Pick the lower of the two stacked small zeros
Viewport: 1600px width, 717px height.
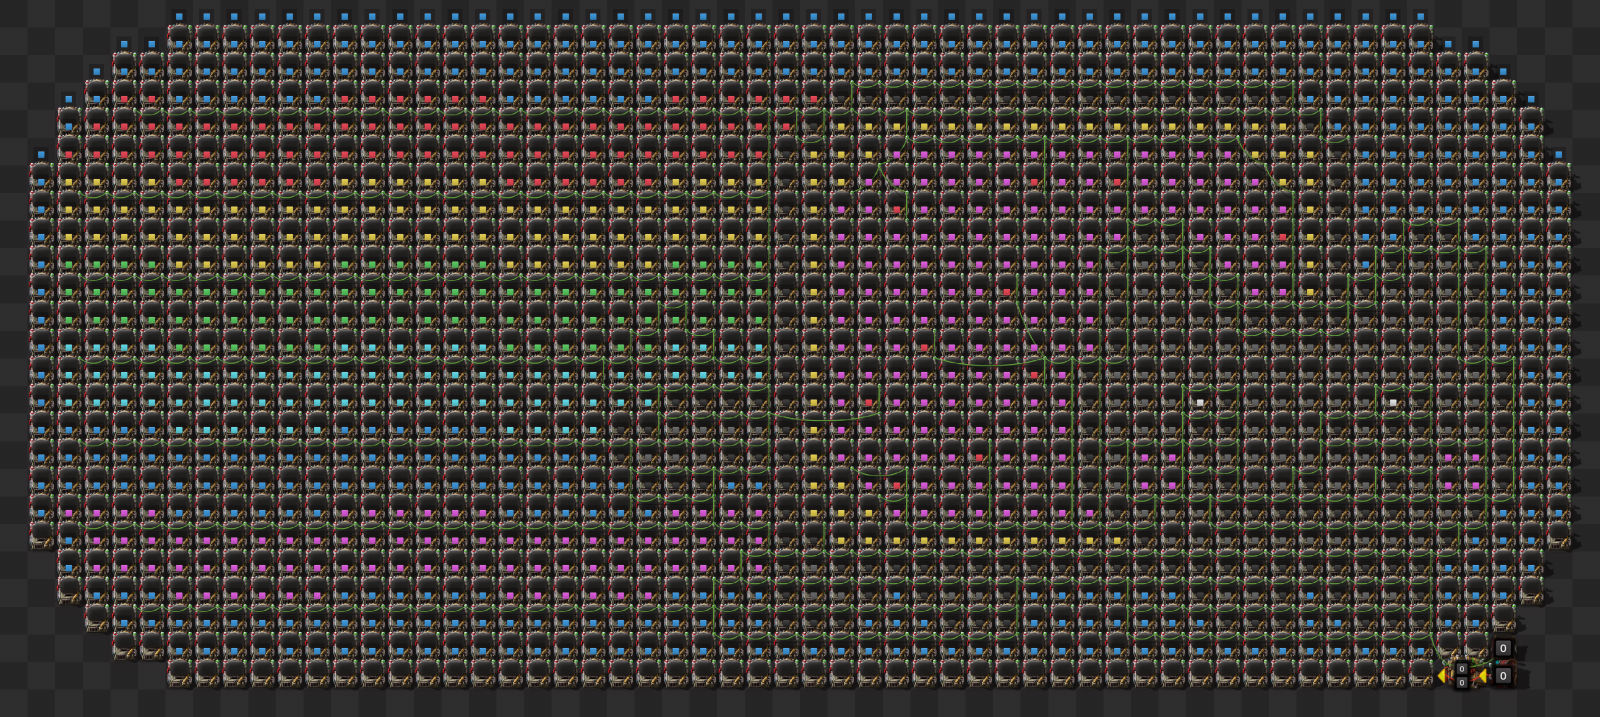pyautogui.click(x=1462, y=682)
